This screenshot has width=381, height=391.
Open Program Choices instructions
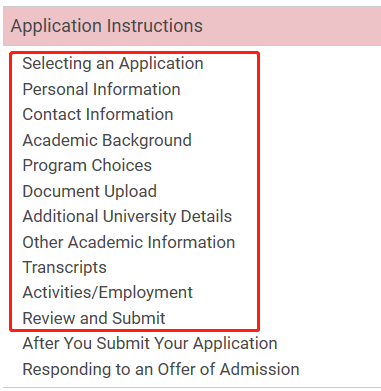pyautogui.click(x=87, y=166)
